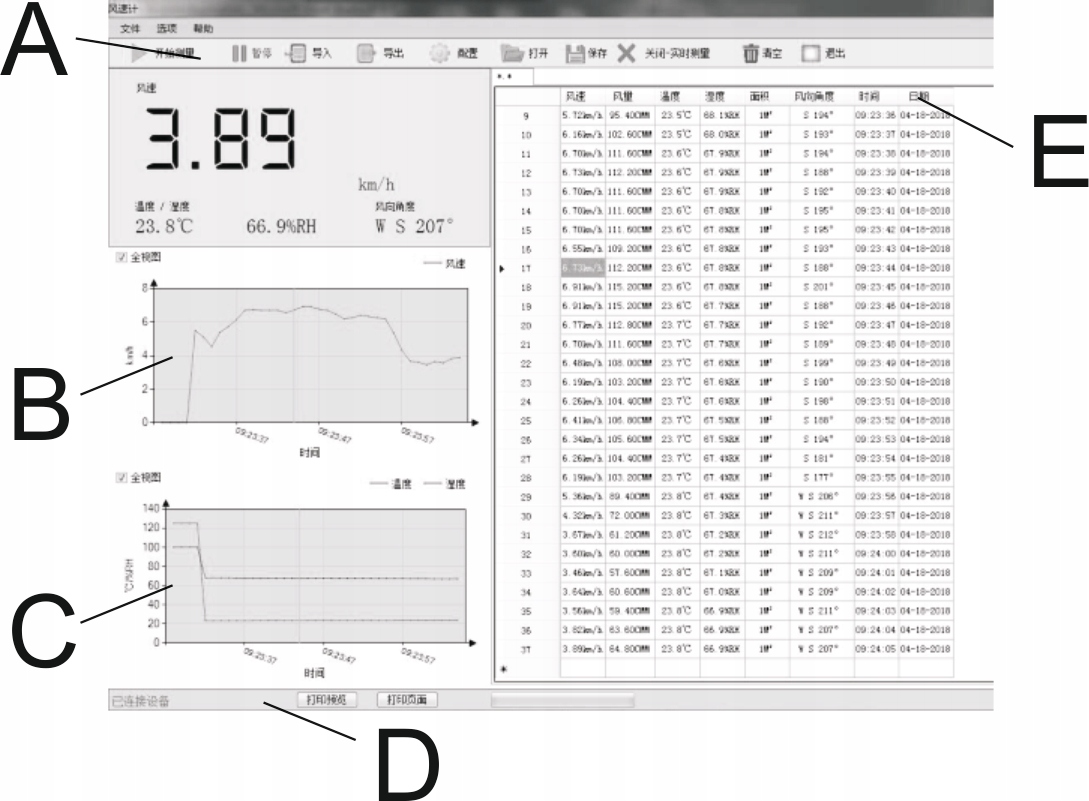The image size is (1089, 801).
Task: Click air volume cell 72.00CMM in row 30
Action: point(630,516)
